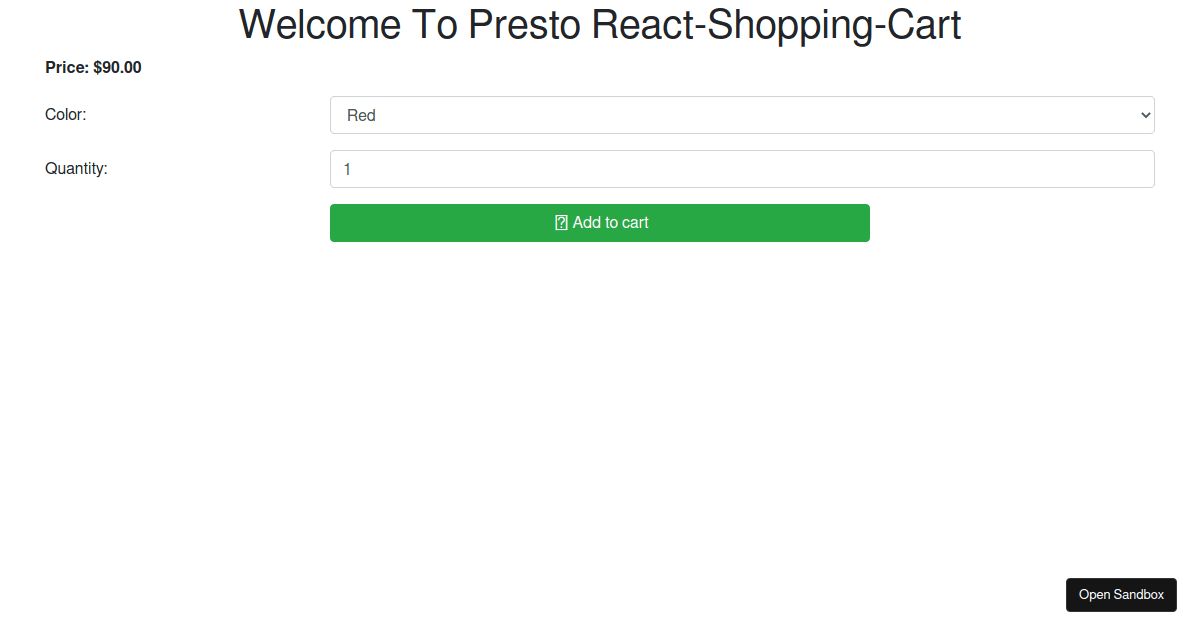Click the Color select chevron arrow
Screen dimensions: 1200x630
(1146, 115)
